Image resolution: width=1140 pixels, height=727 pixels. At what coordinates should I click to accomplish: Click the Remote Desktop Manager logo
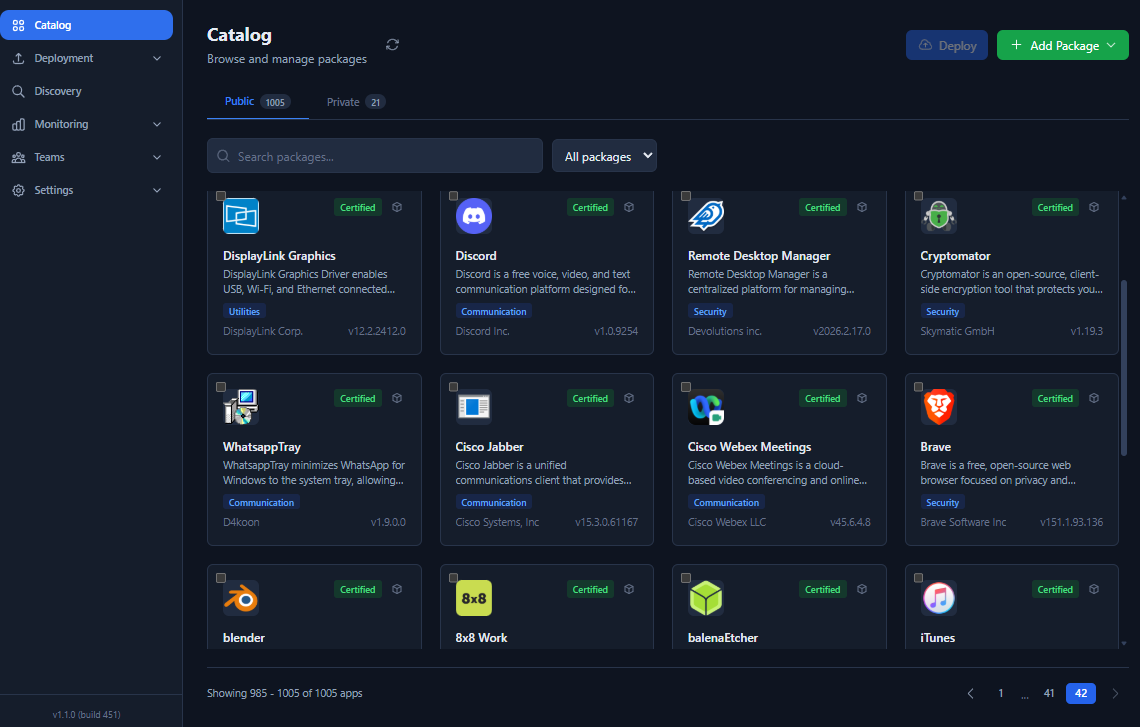(x=706, y=216)
